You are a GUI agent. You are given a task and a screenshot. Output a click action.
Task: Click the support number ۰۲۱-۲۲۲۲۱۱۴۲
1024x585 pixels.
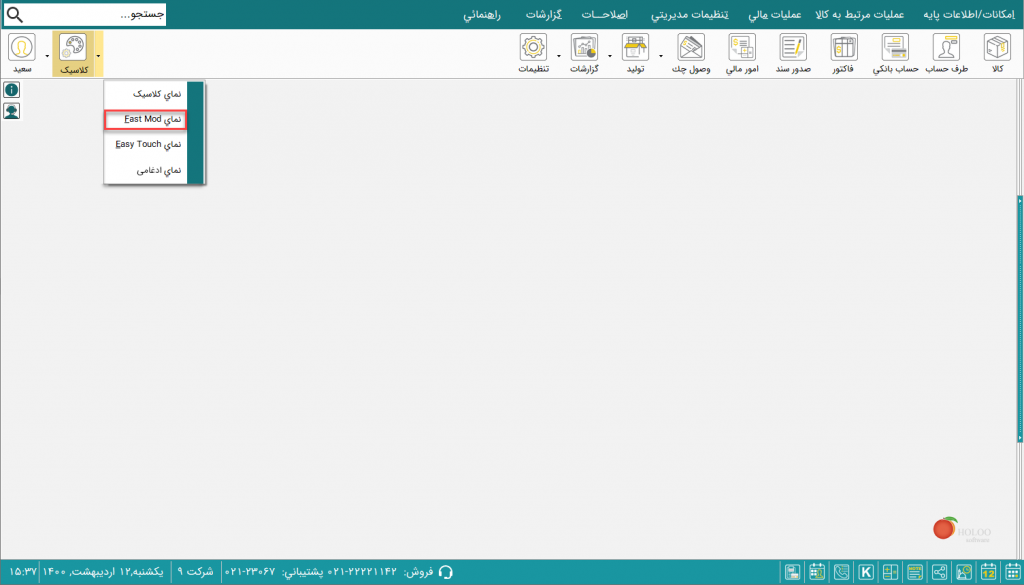(362, 571)
